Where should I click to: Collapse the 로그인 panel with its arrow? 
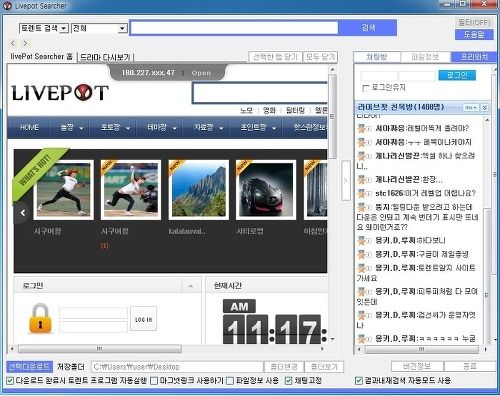pyautogui.click(x=191, y=286)
